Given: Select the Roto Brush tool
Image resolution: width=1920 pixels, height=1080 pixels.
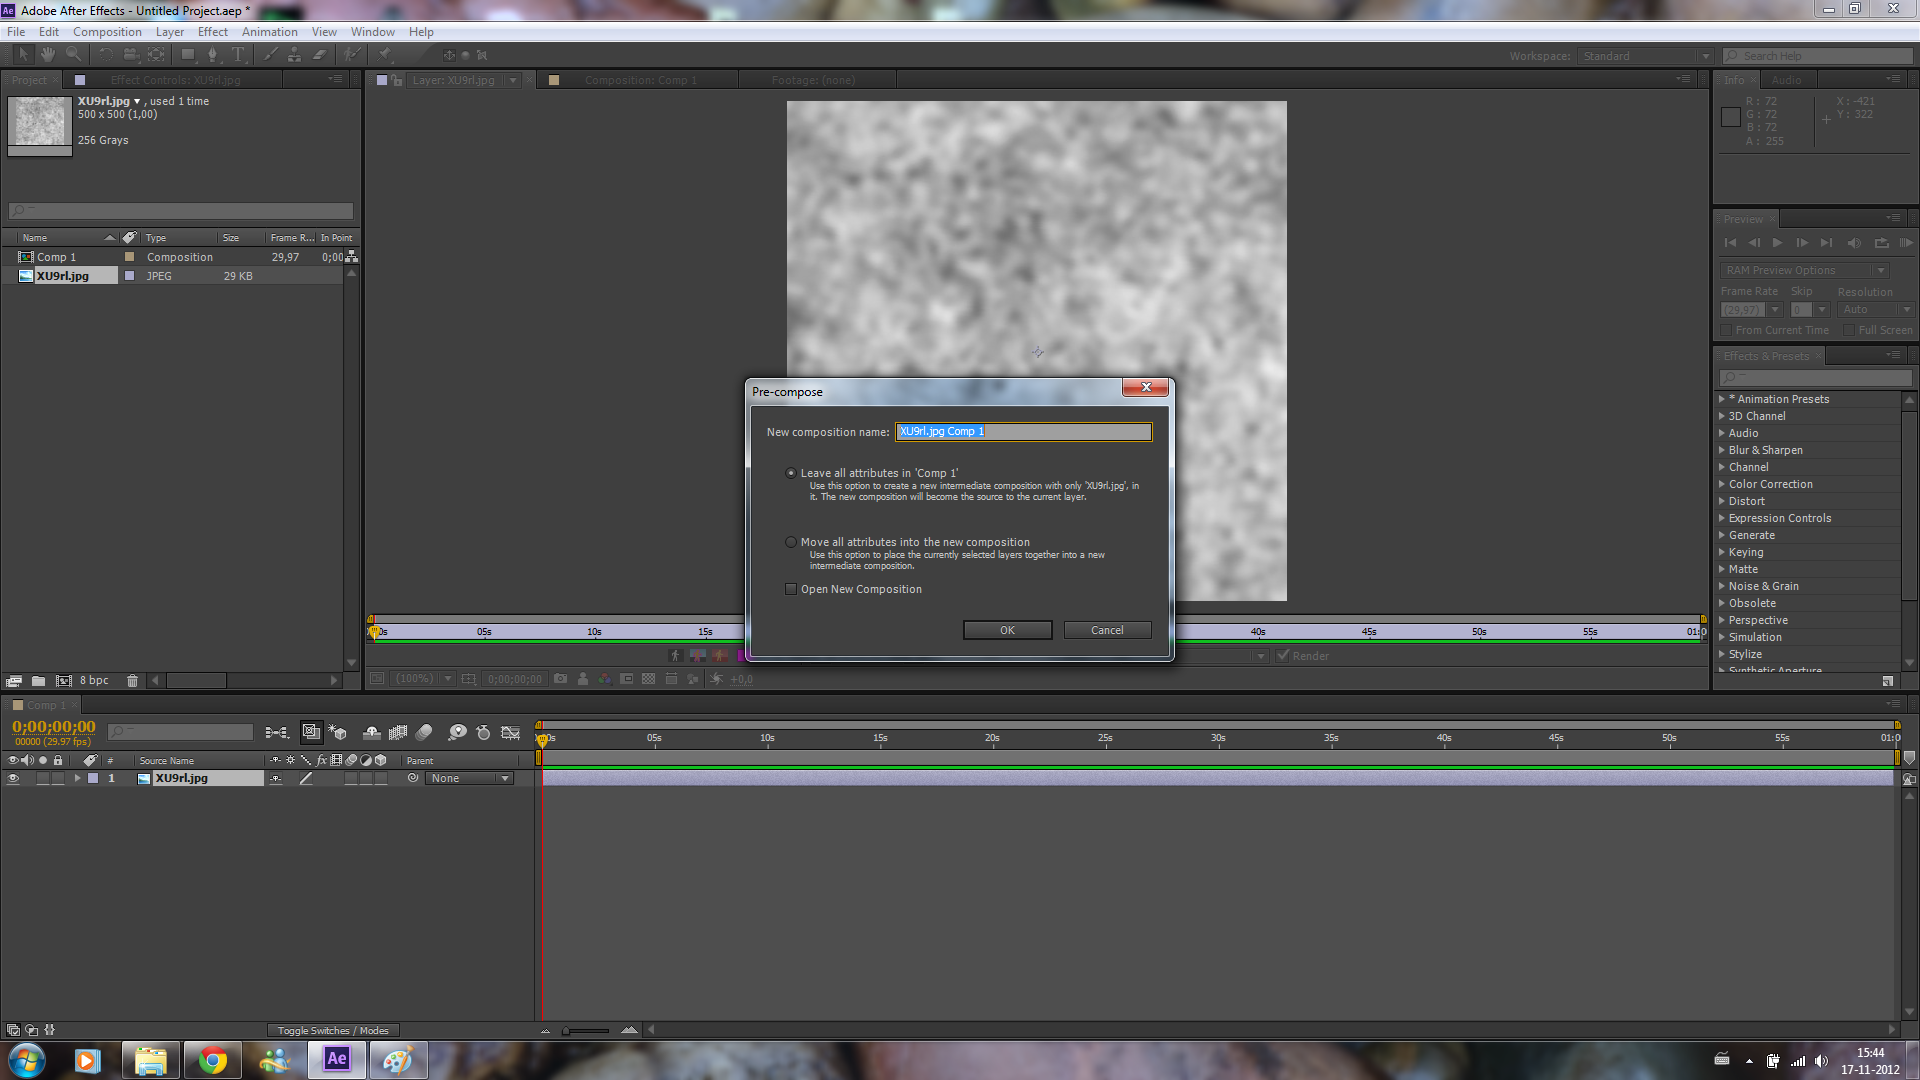Looking at the screenshot, I should coord(352,55).
